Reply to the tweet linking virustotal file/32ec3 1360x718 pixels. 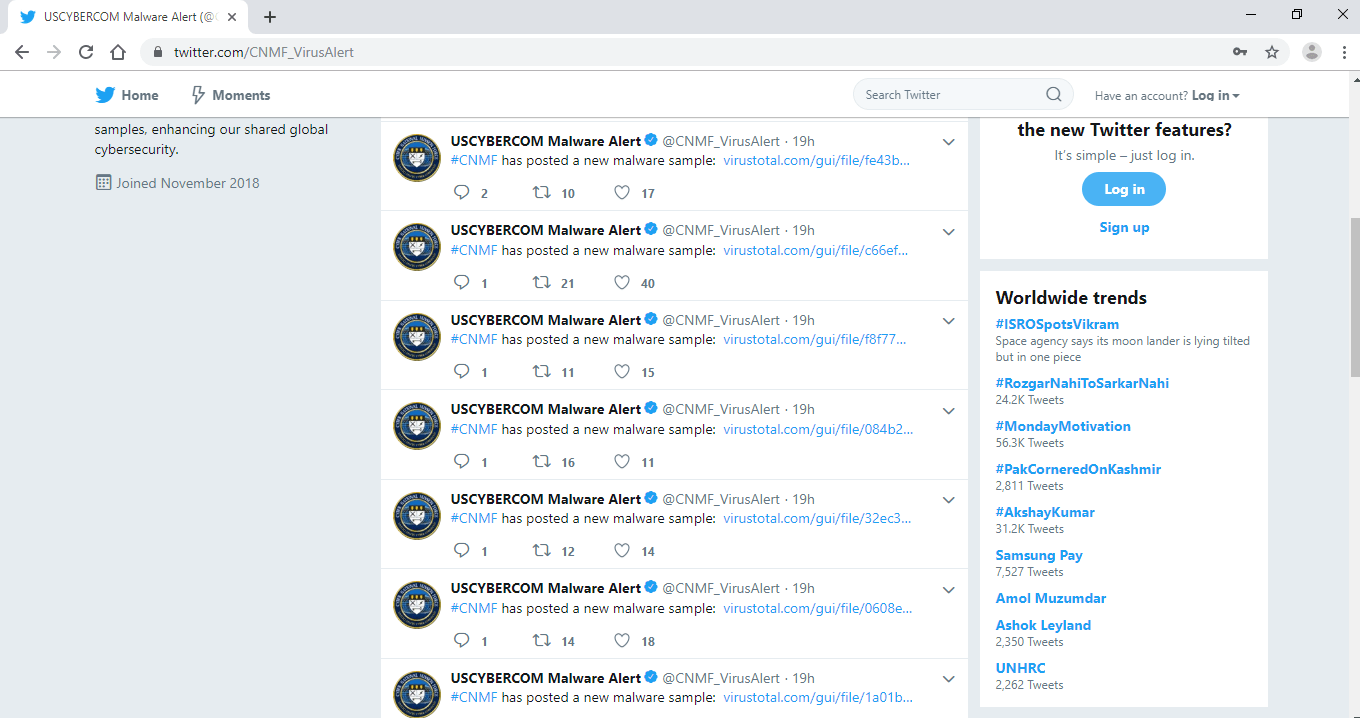pos(461,551)
